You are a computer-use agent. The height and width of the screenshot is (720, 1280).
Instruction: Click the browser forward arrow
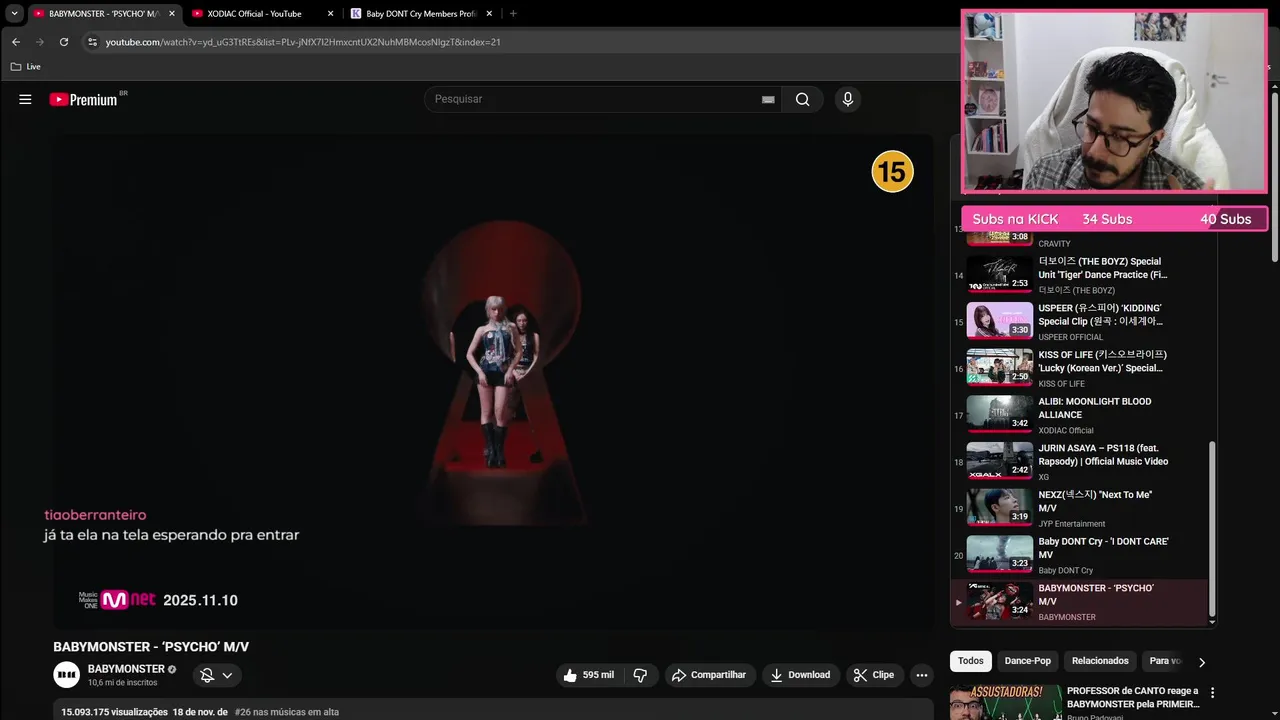[40, 42]
